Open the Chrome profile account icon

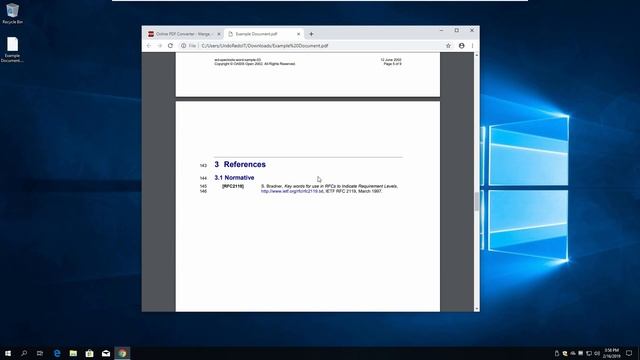click(x=461, y=46)
